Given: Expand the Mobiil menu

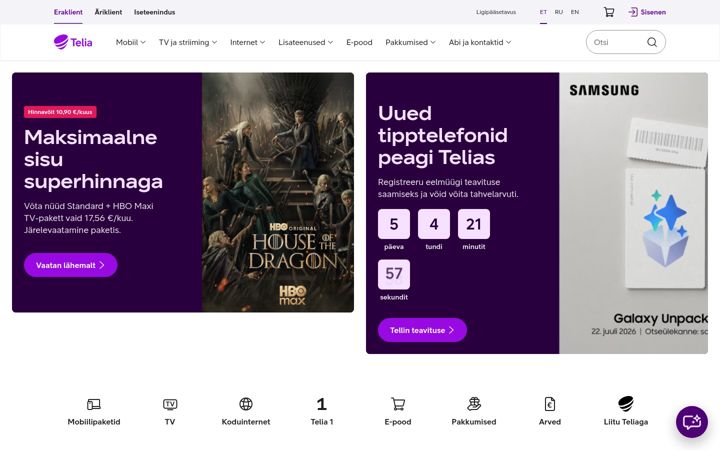Looking at the screenshot, I should pyautogui.click(x=130, y=42).
